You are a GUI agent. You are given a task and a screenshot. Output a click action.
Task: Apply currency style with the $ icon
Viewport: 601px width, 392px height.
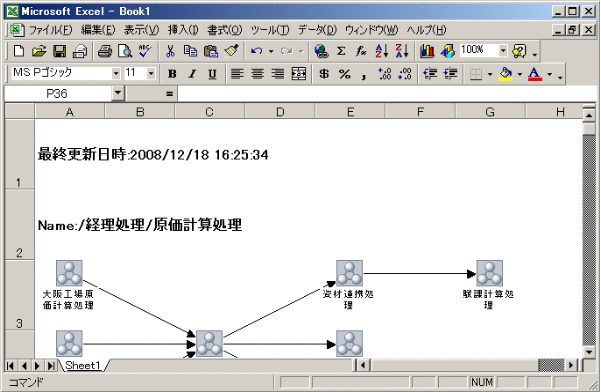pos(324,74)
